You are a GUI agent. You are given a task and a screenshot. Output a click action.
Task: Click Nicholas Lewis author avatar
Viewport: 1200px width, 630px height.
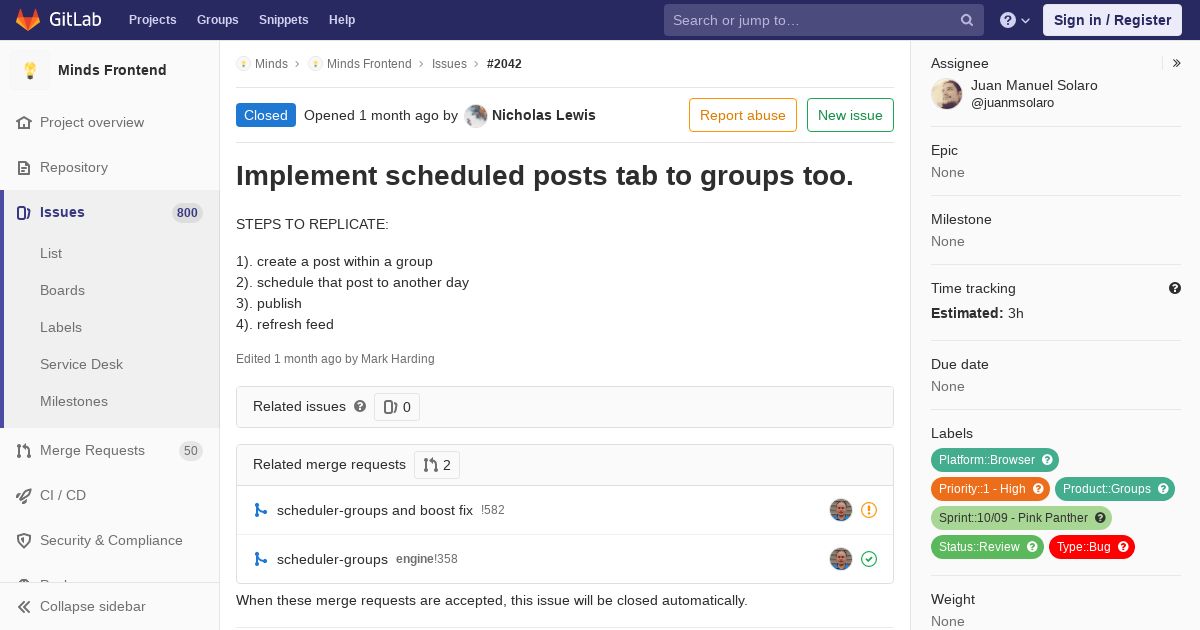(476, 115)
